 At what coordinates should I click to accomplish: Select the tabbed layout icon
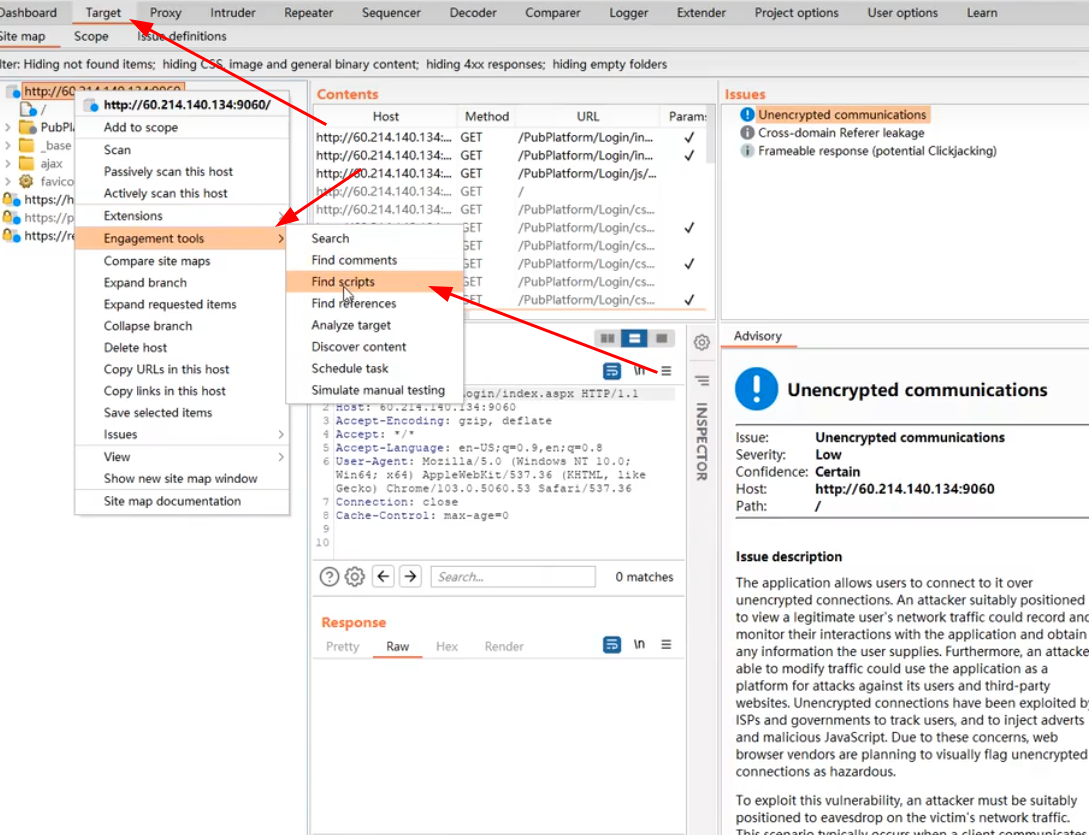pyautogui.click(x=662, y=338)
